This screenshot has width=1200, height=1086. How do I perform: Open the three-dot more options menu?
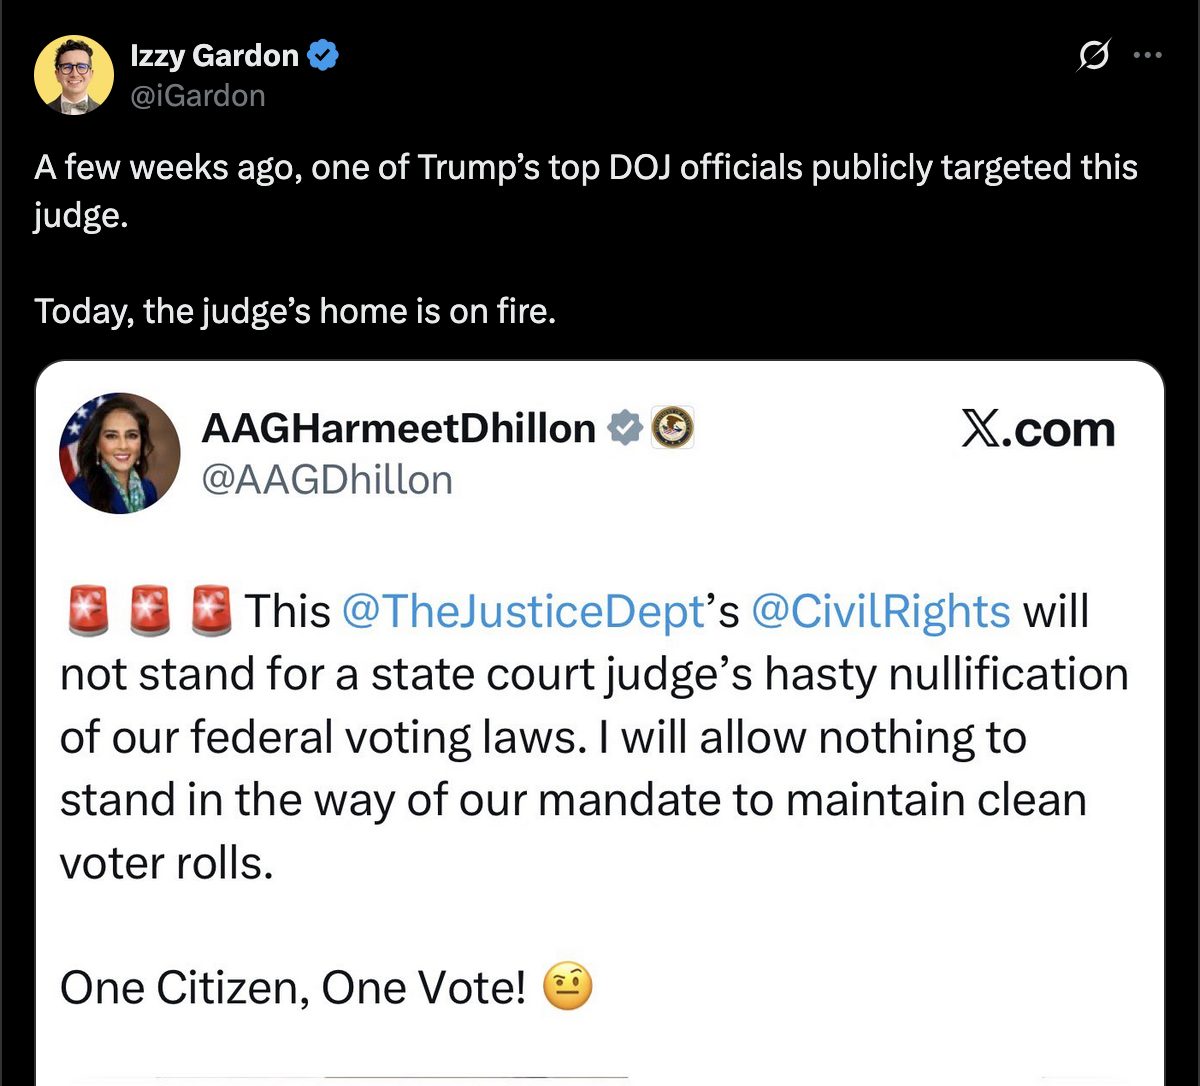[x=1147, y=56]
